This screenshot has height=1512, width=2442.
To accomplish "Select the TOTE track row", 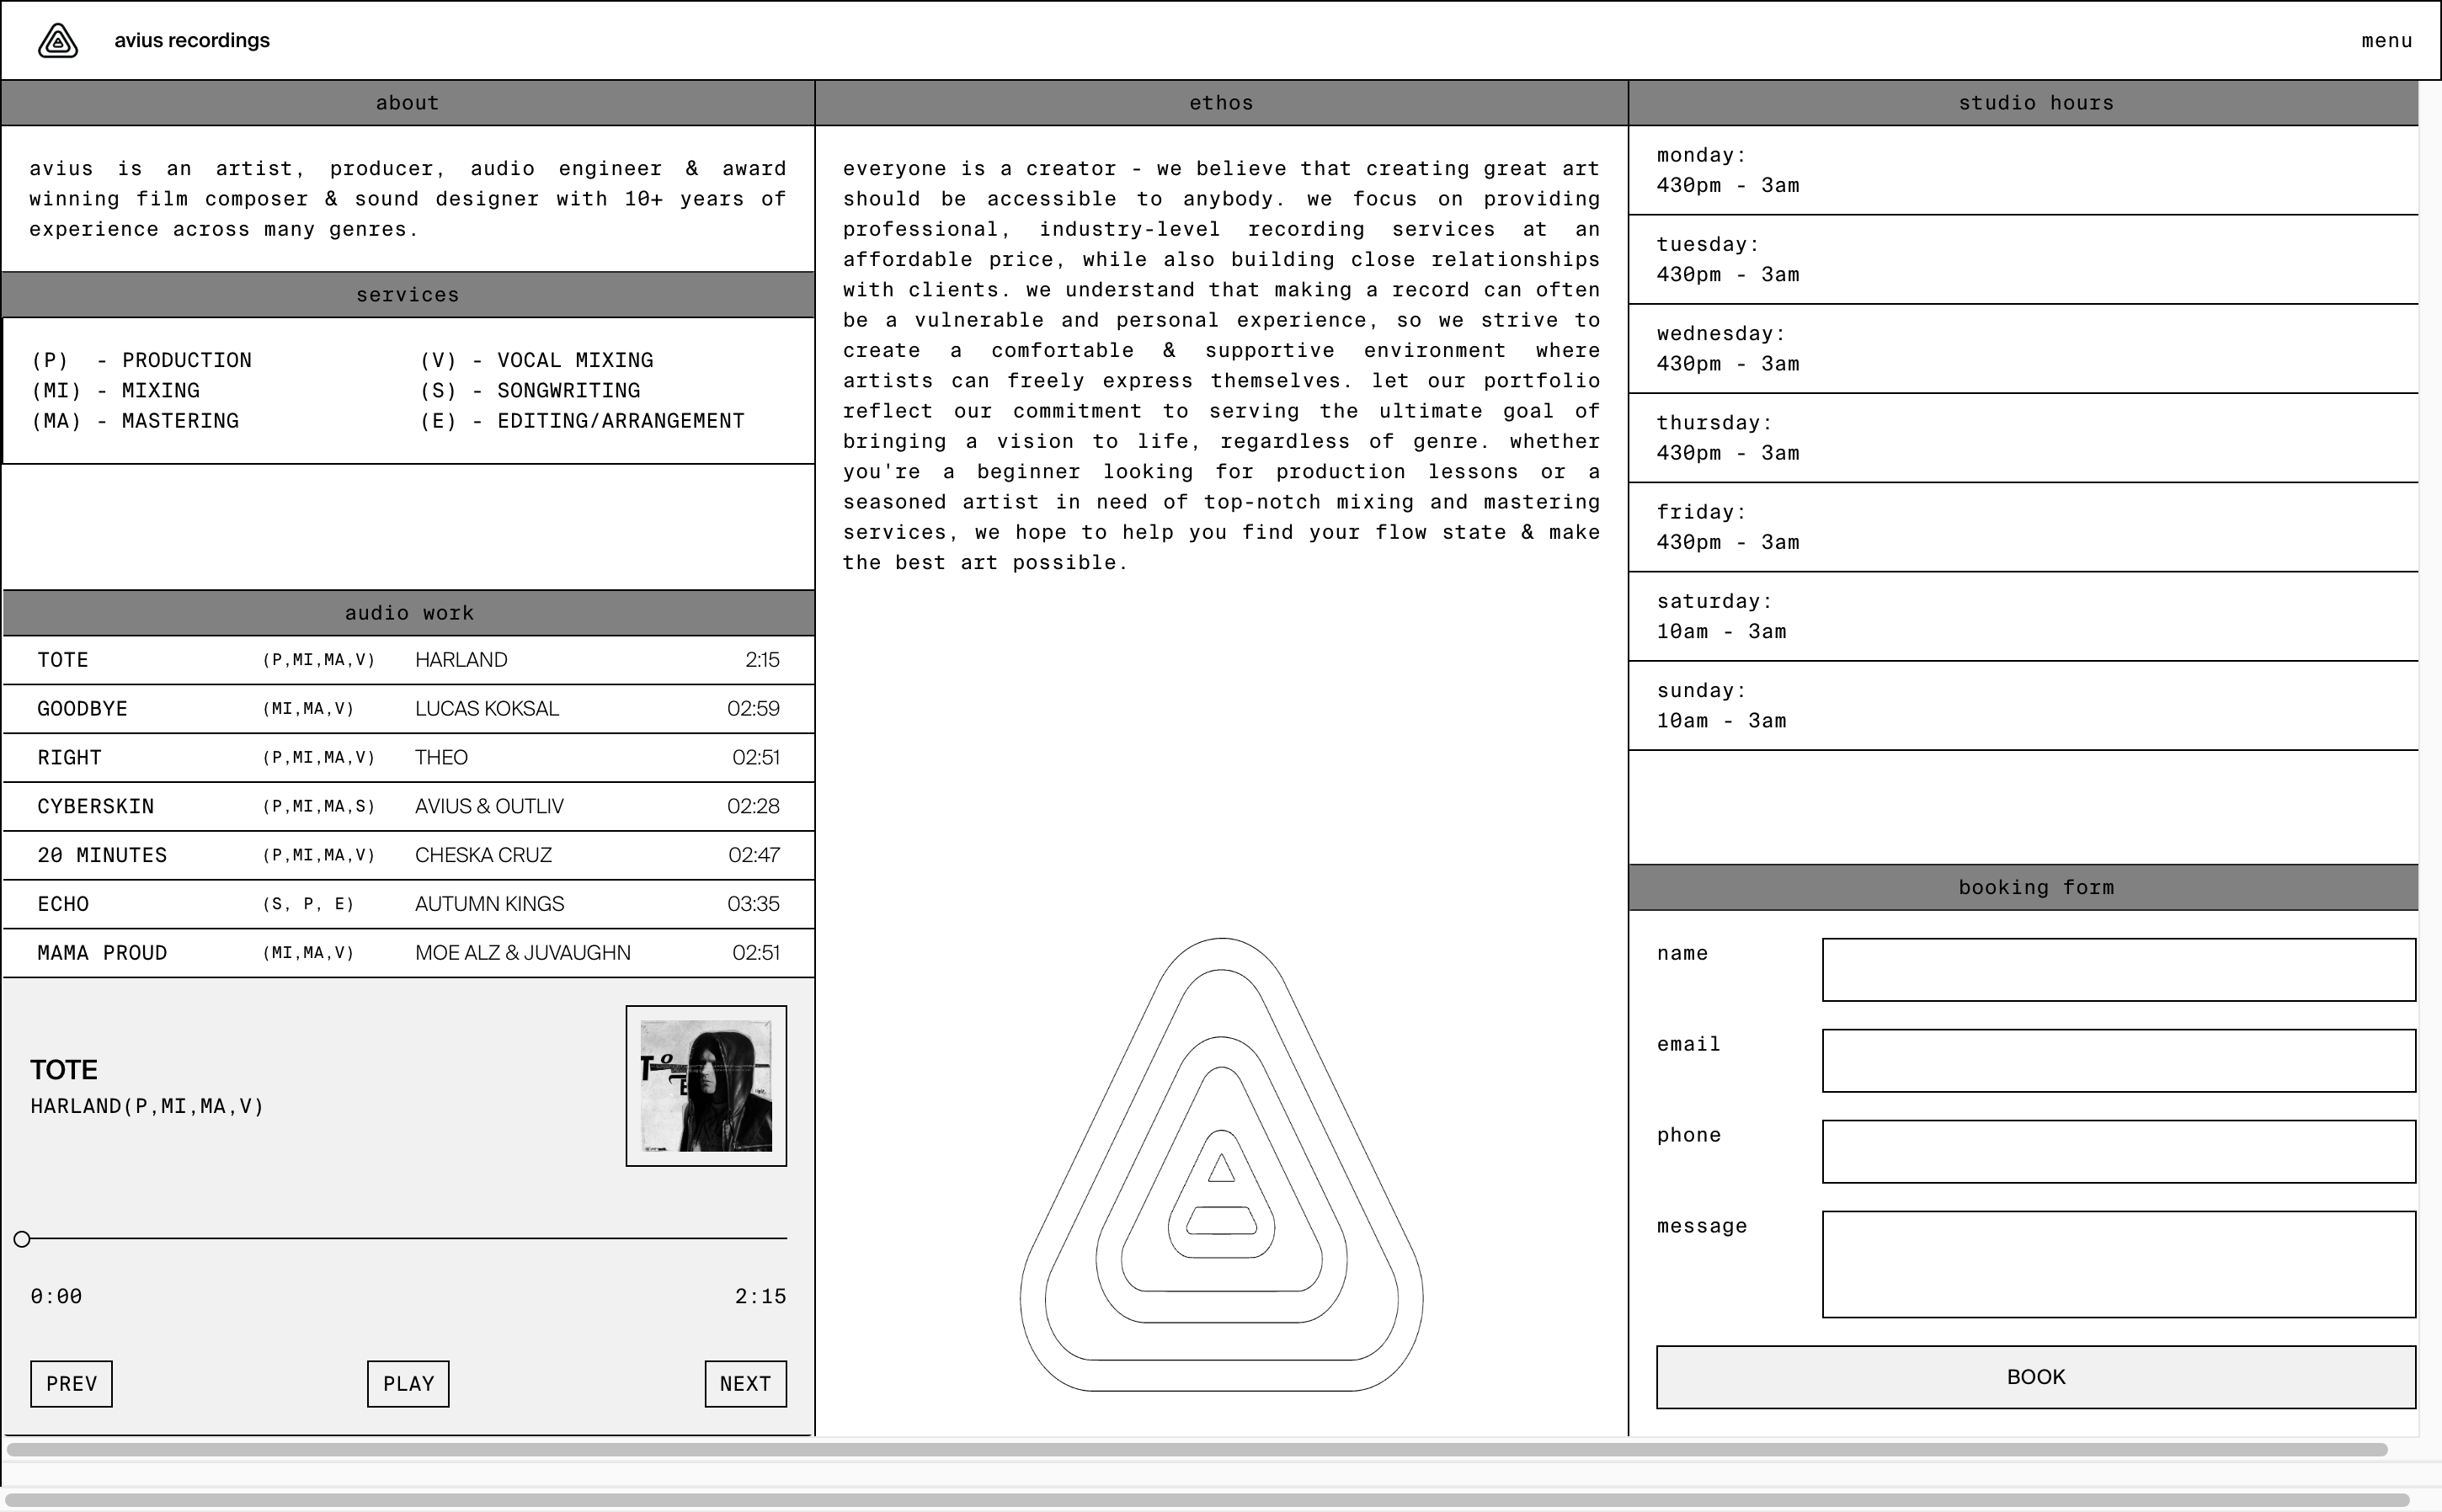I will click(409, 660).
